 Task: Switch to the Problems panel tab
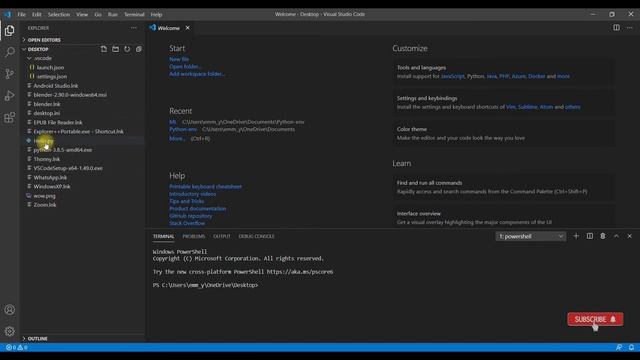click(193, 236)
